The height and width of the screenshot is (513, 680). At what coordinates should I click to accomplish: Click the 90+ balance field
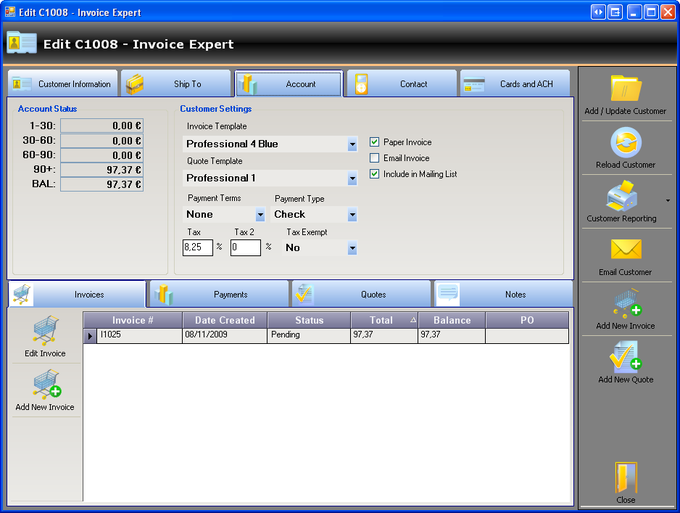pos(102,170)
